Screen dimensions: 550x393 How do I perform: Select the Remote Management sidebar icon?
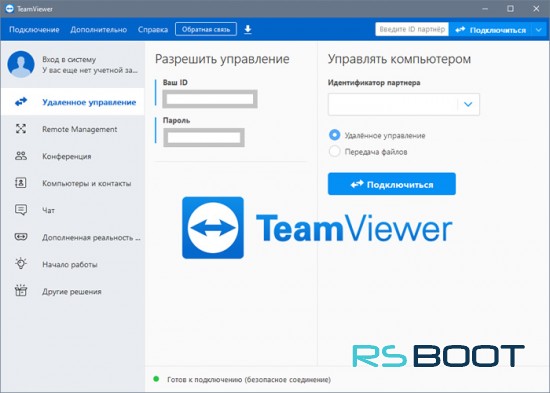[21, 129]
